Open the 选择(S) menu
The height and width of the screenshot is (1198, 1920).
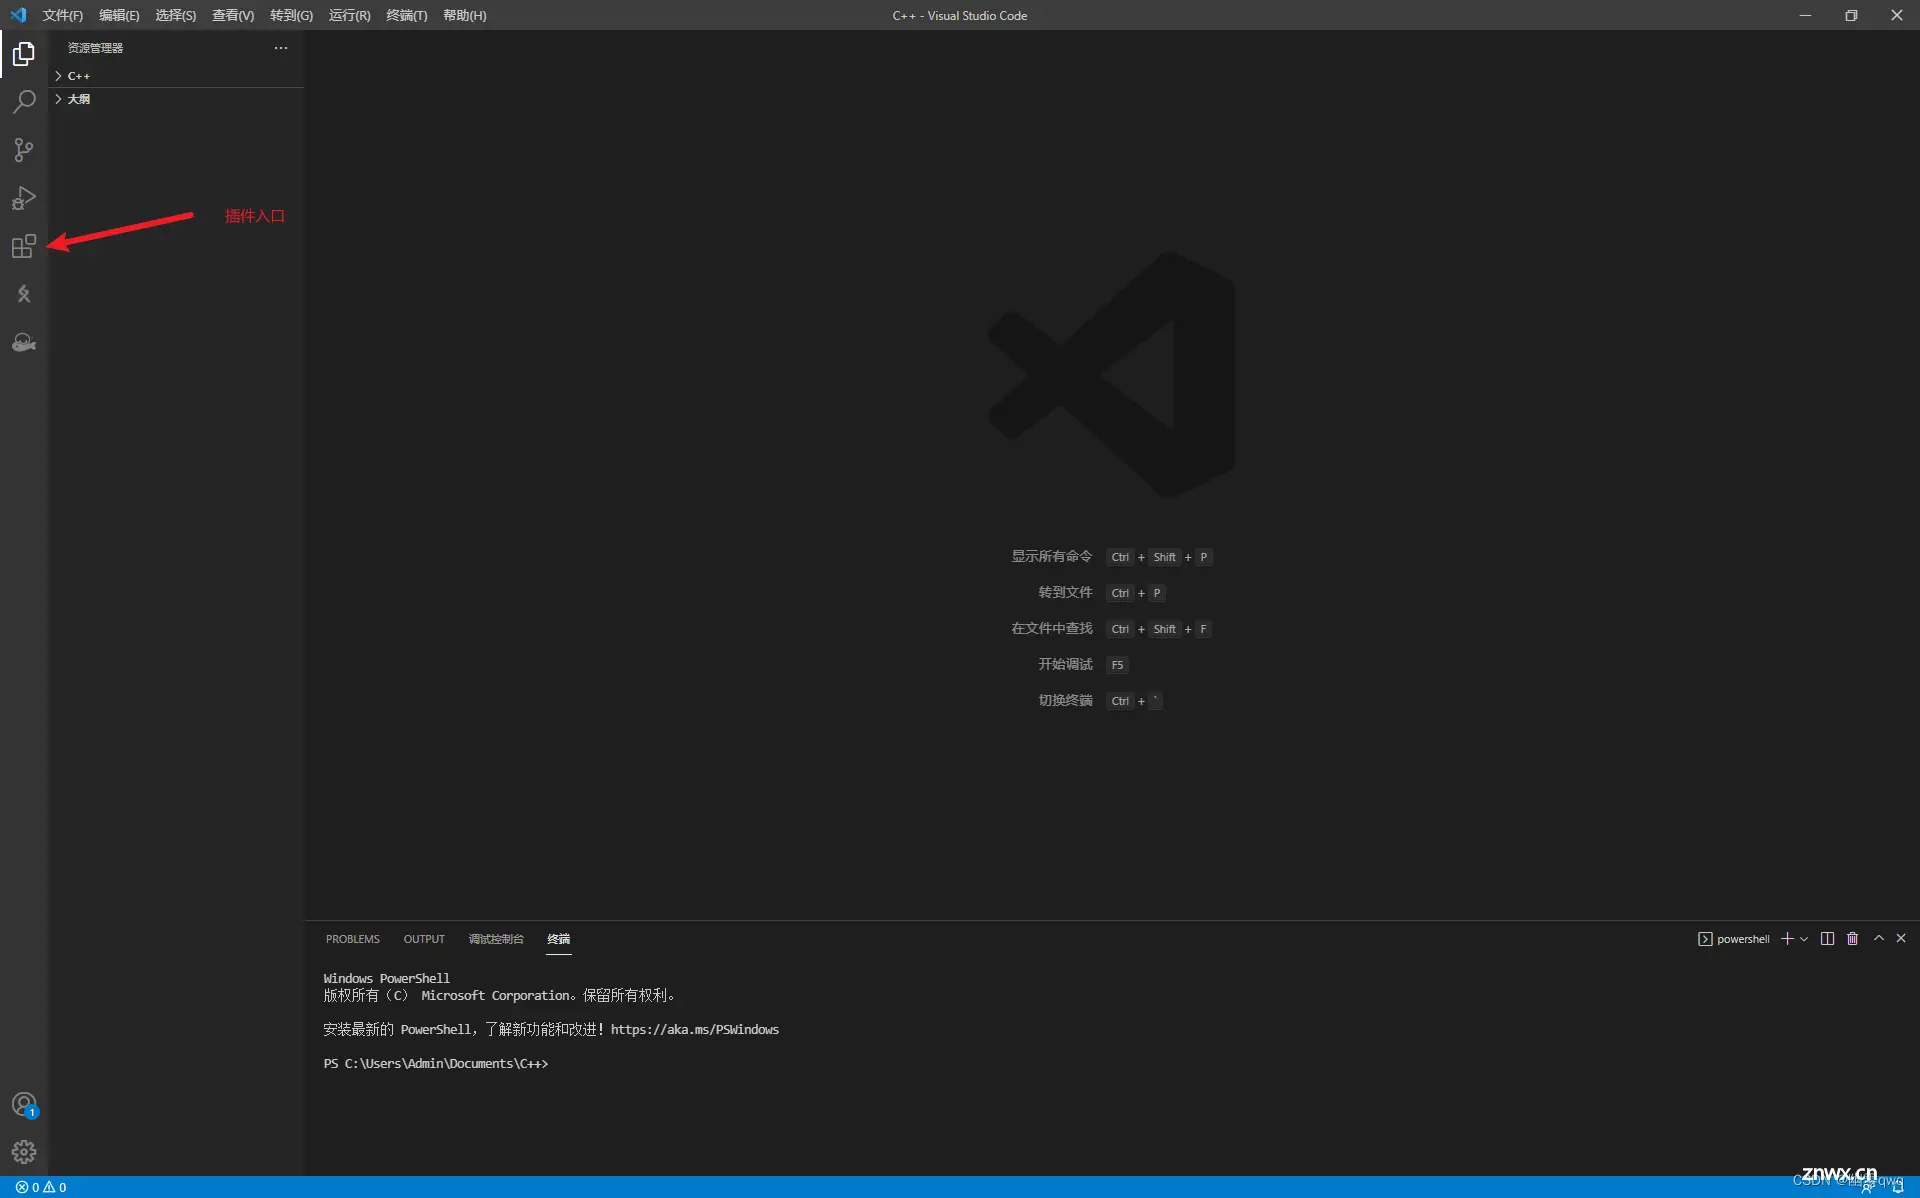(x=175, y=15)
